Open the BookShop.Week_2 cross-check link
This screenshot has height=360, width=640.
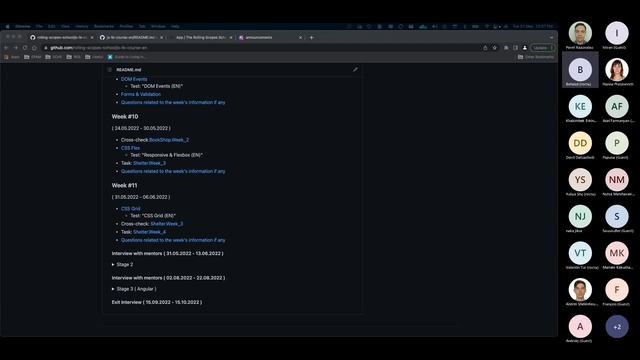[x=169, y=140]
